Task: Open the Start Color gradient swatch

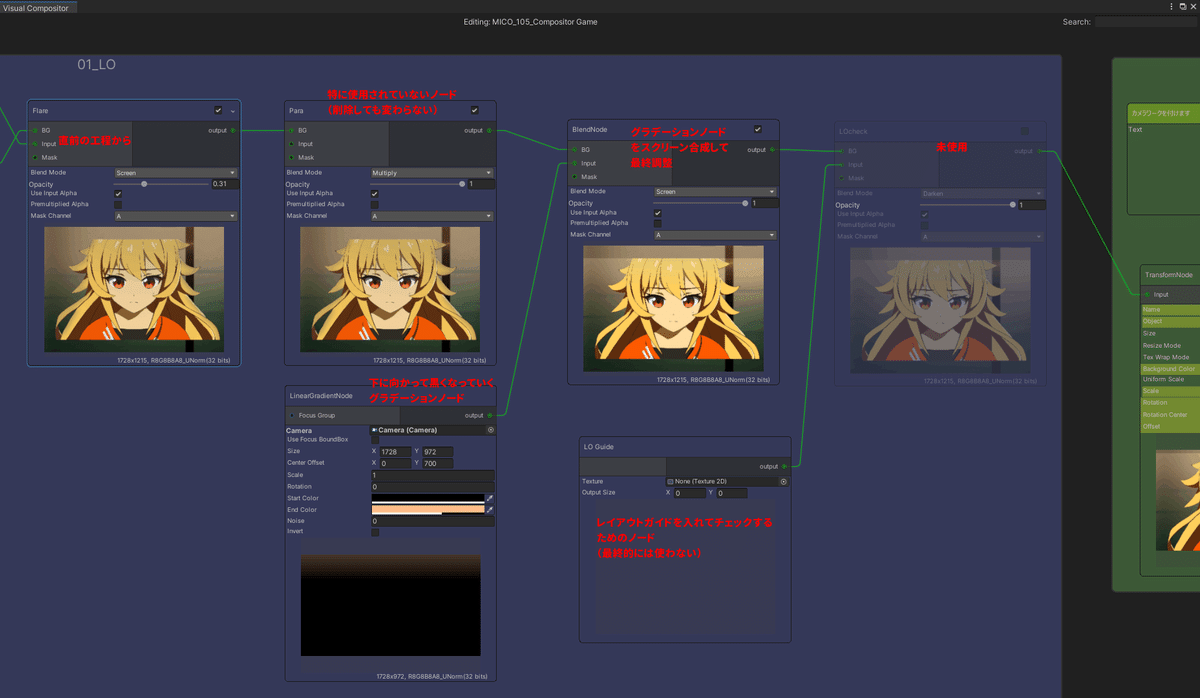Action: (x=427, y=498)
